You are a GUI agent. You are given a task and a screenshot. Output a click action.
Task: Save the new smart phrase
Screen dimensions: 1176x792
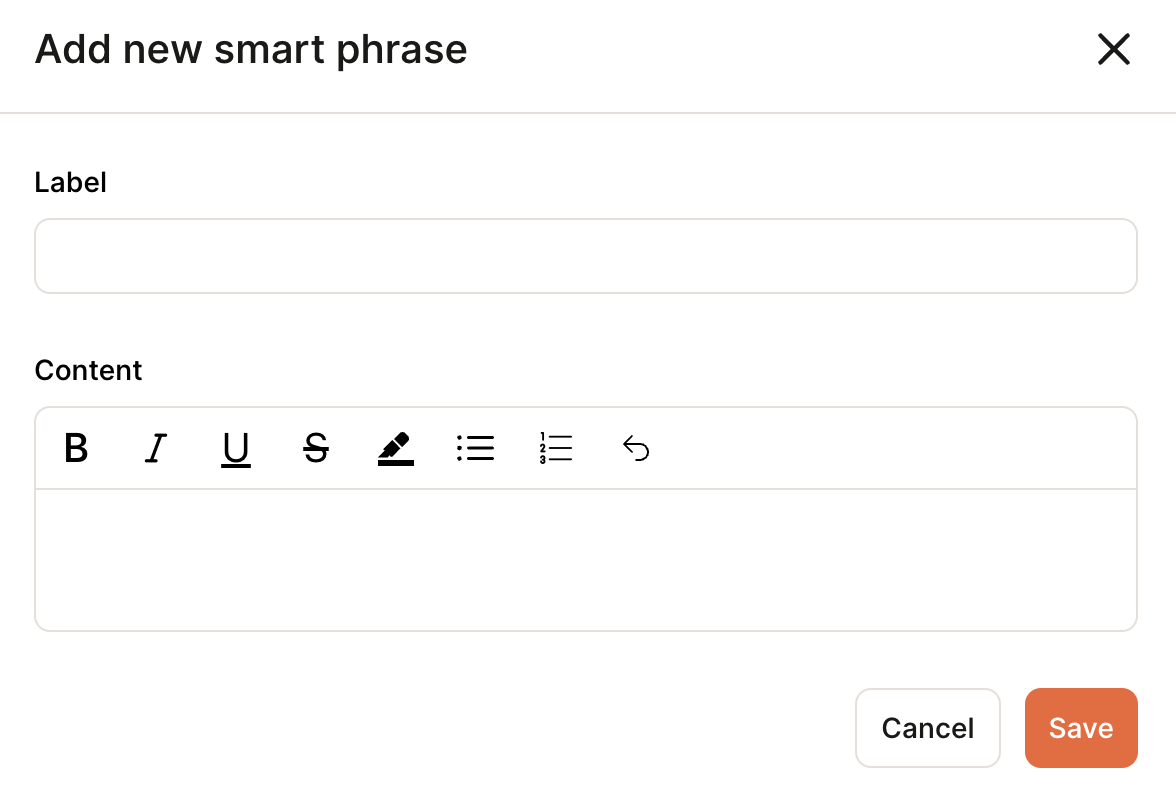tap(1081, 728)
